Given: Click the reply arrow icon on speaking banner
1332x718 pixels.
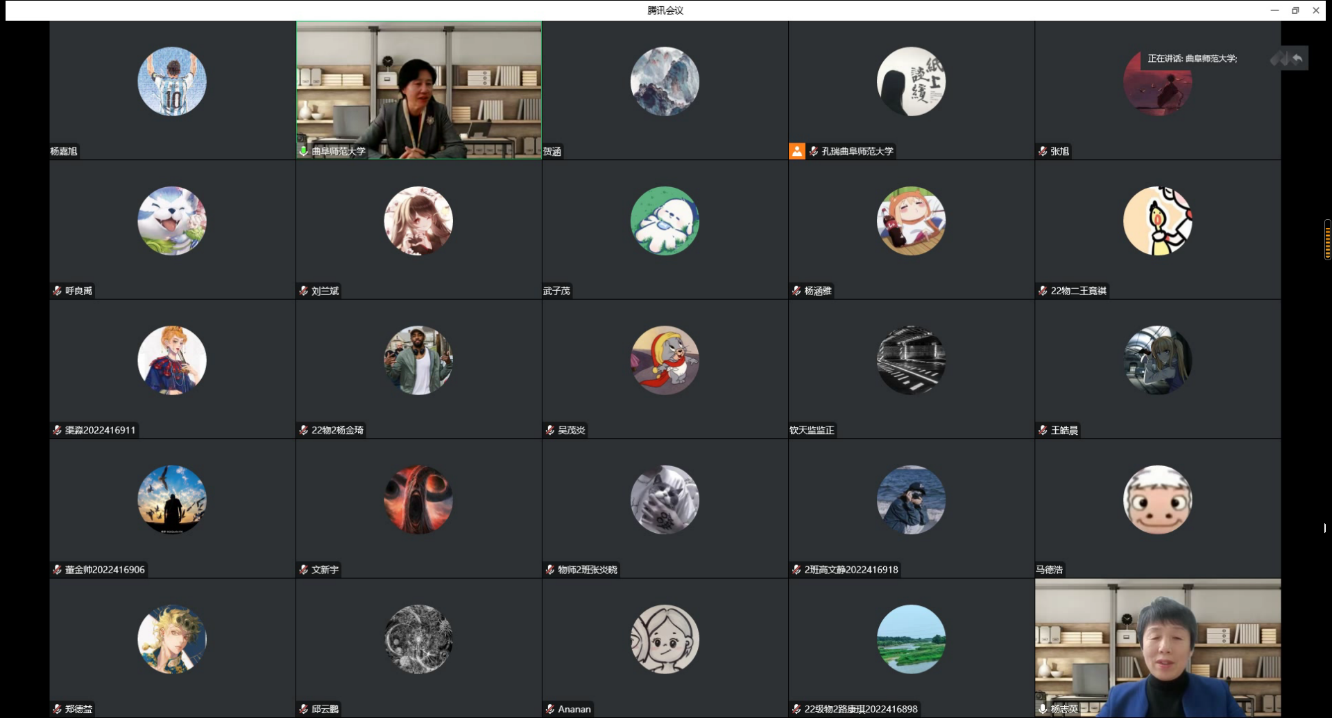Looking at the screenshot, I should click(x=1297, y=59).
